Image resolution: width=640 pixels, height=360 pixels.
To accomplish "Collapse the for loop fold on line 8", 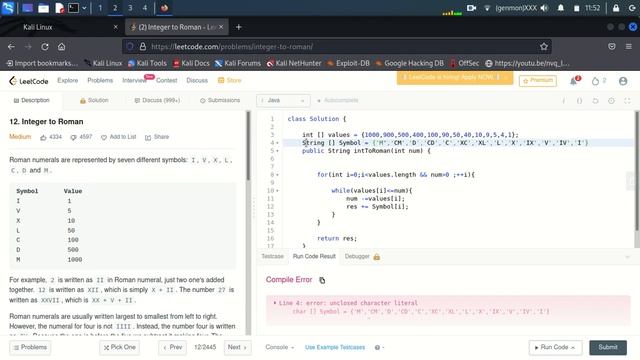I will point(278,175).
